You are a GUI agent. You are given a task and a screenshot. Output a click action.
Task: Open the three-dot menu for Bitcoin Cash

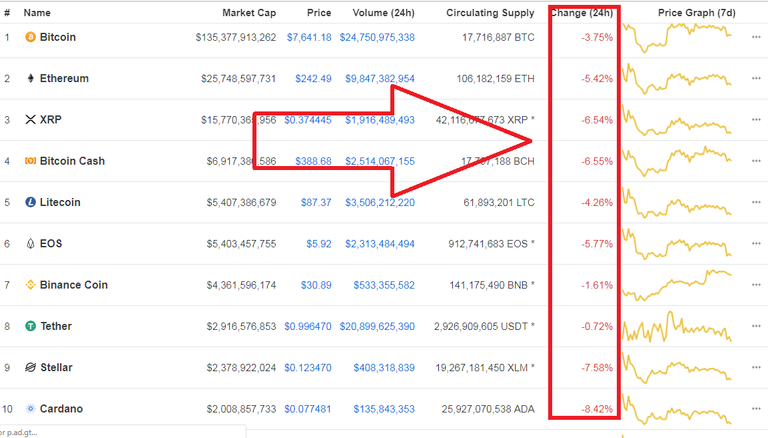[x=756, y=161]
